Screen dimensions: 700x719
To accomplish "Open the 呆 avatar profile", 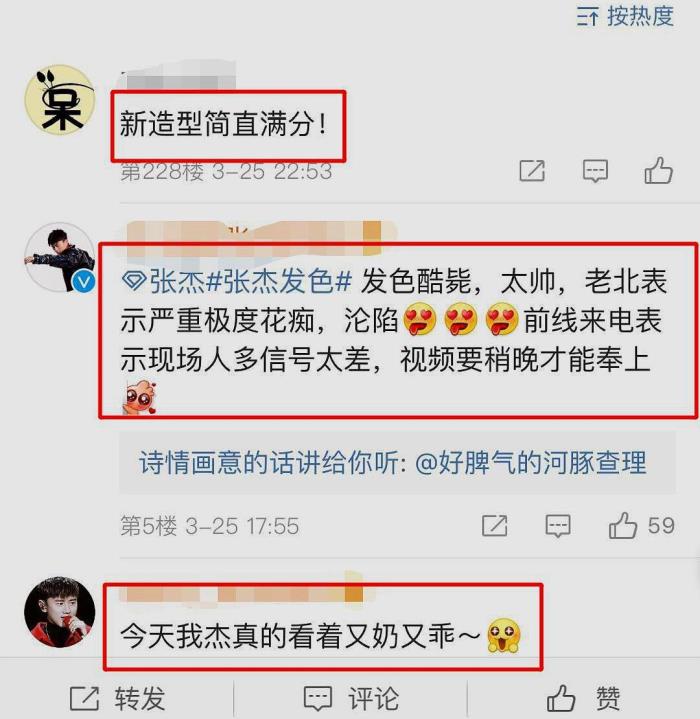I will click(59, 100).
